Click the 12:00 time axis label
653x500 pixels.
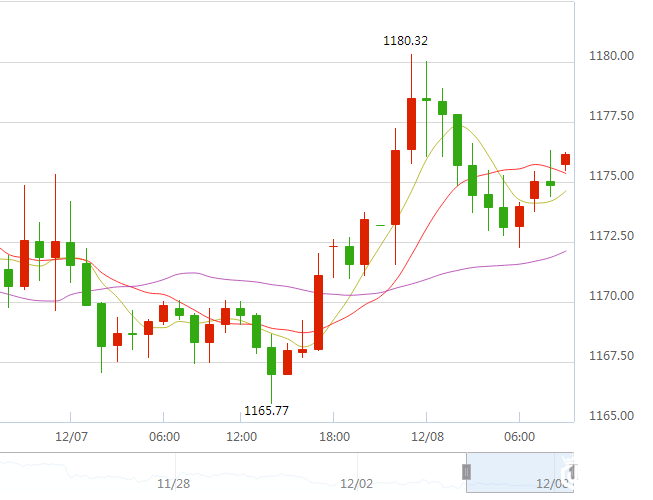click(242, 437)
